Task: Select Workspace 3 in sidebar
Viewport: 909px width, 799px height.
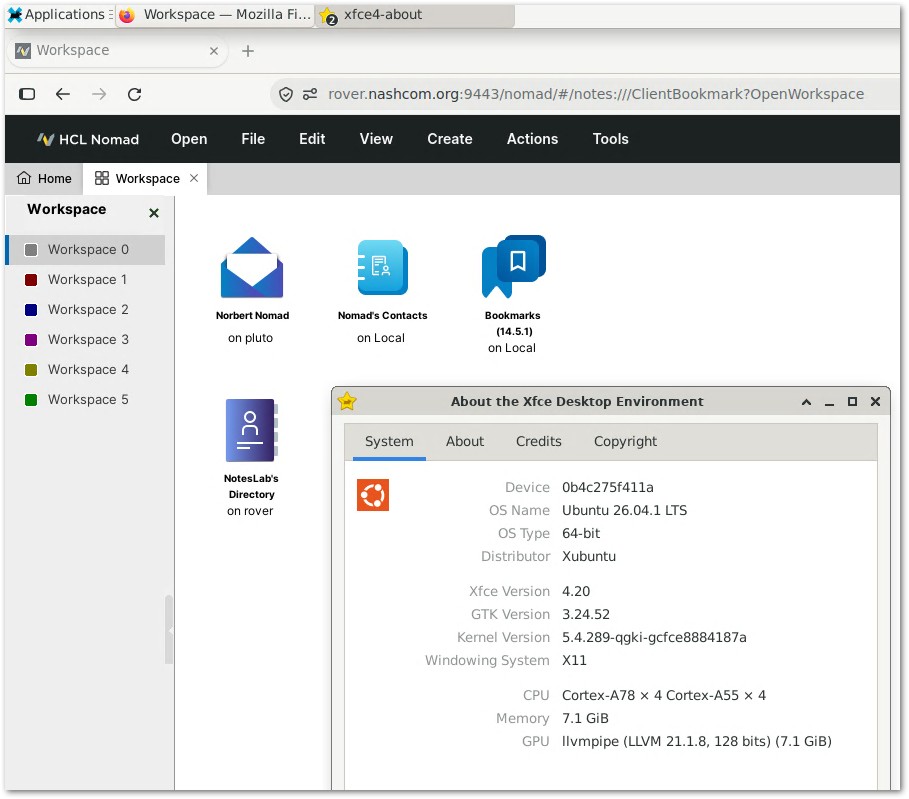Action: (x=85, y=340)
